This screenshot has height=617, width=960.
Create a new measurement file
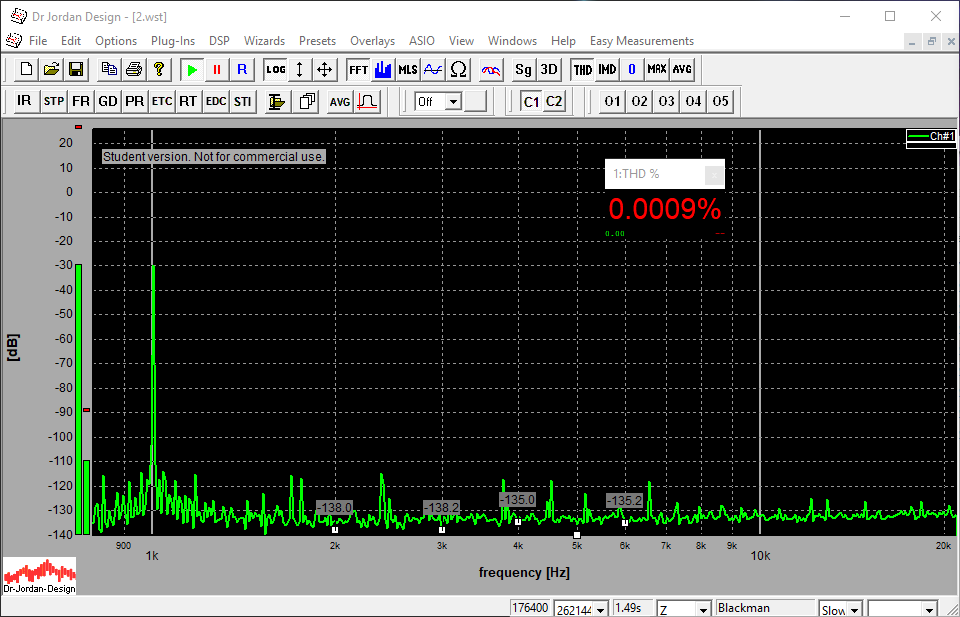tap(26, 69)
